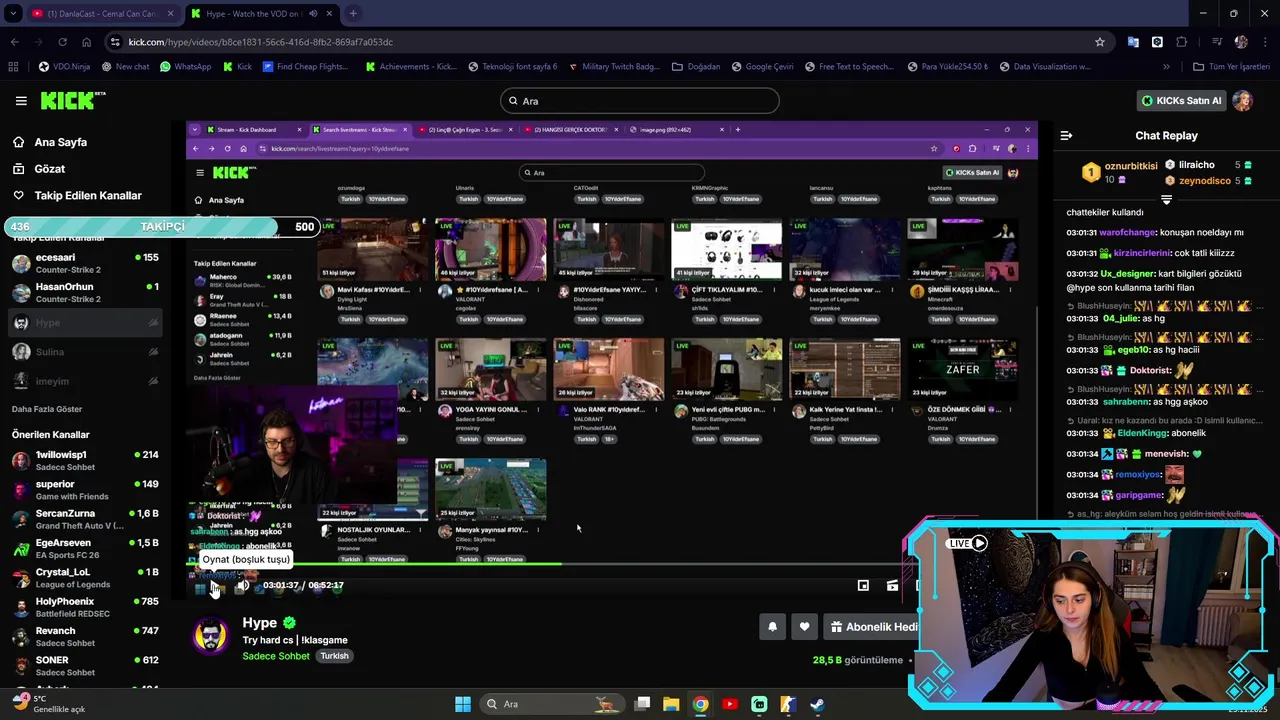Screen dimensions: 1280x720
Task: Open the Doğadan bookmarks folder
Action: point(696,67)
